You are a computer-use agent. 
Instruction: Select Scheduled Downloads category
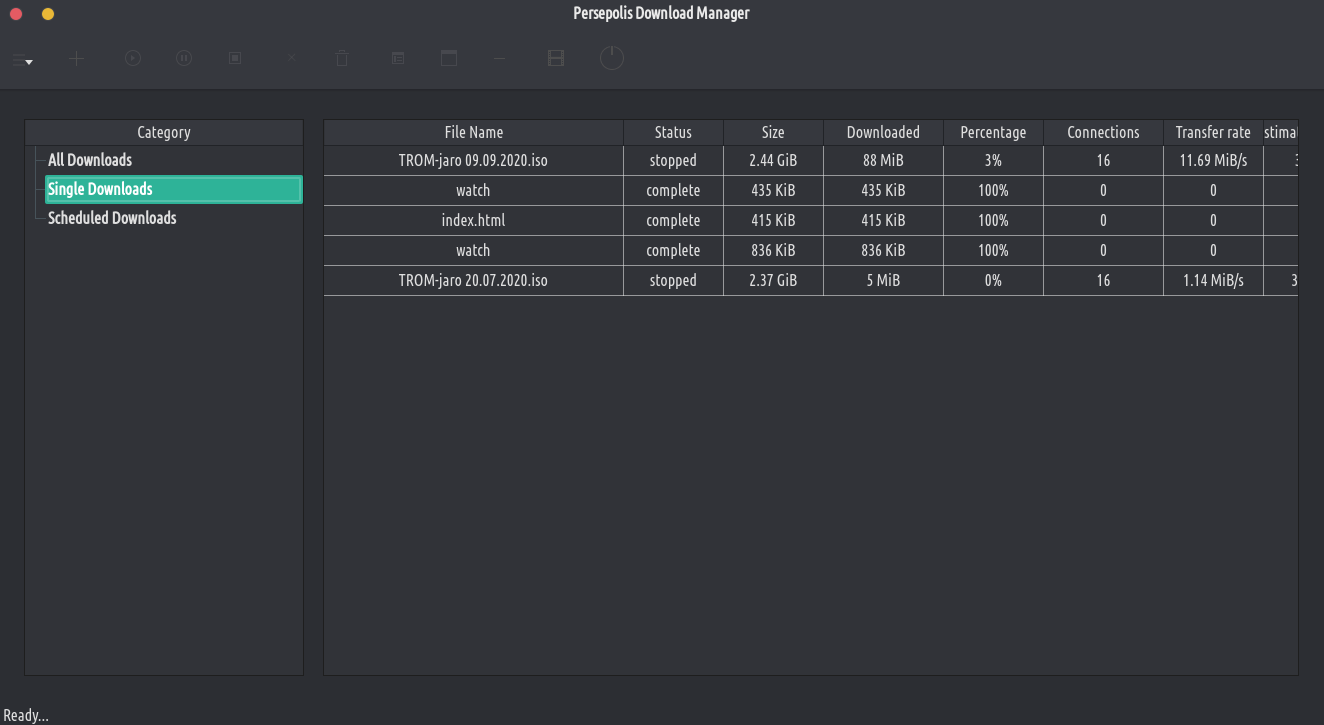(112, 218)
